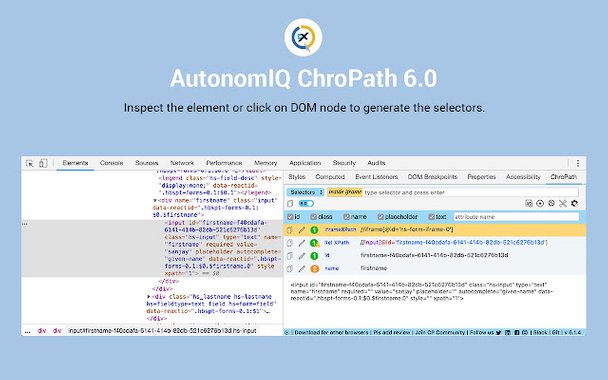Click the crossed-tools icon in ChroPath toolbar

pyautogui.click(x=563, y=204)
